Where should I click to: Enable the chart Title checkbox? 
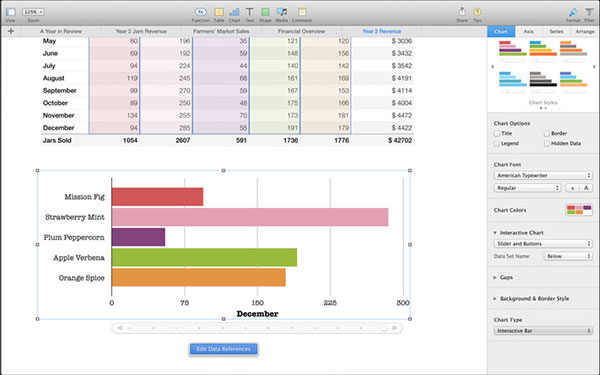click(x=497, y=134)
